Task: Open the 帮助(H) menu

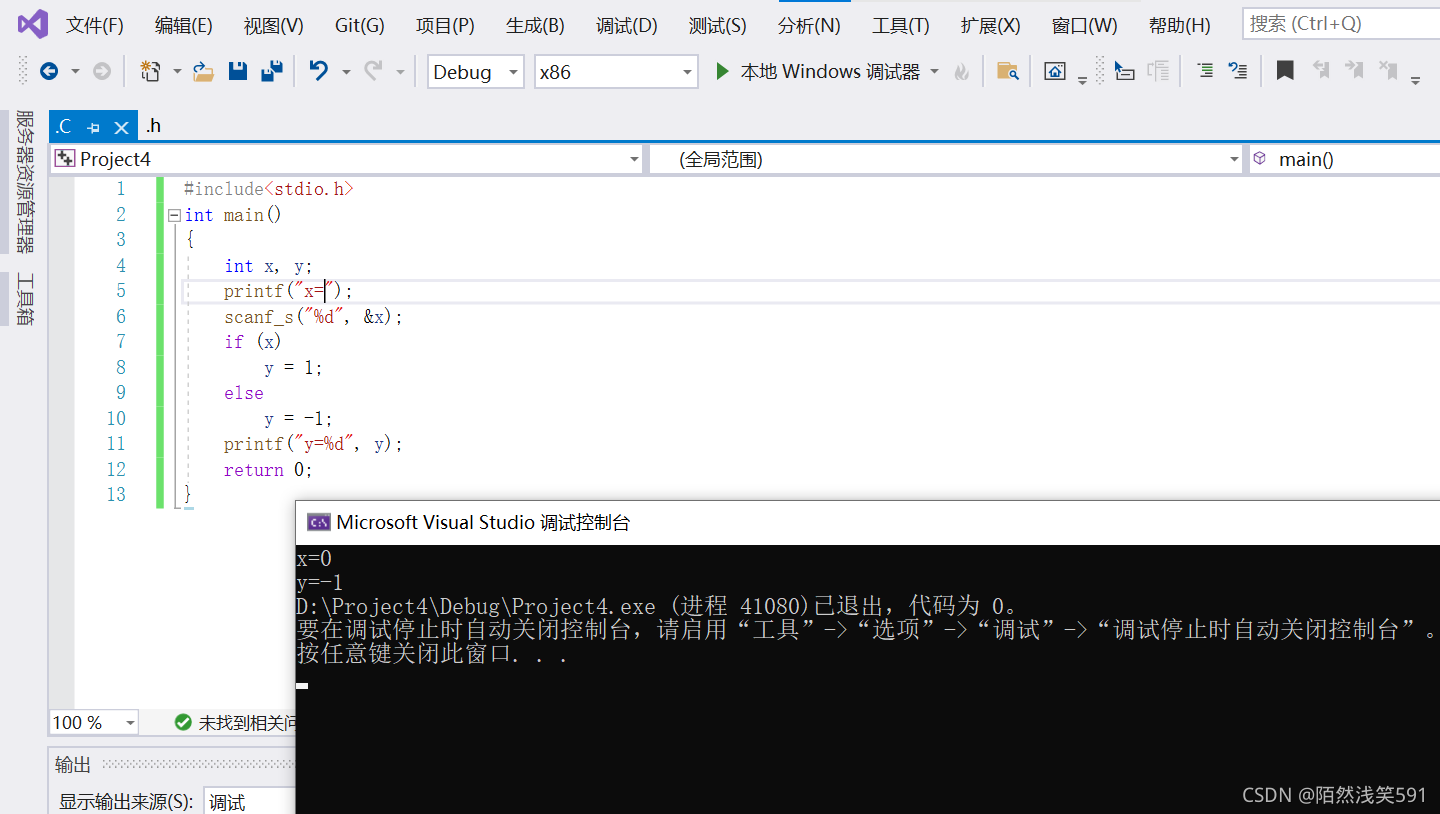Action: pyautogui.click(x=1179, y=25)
